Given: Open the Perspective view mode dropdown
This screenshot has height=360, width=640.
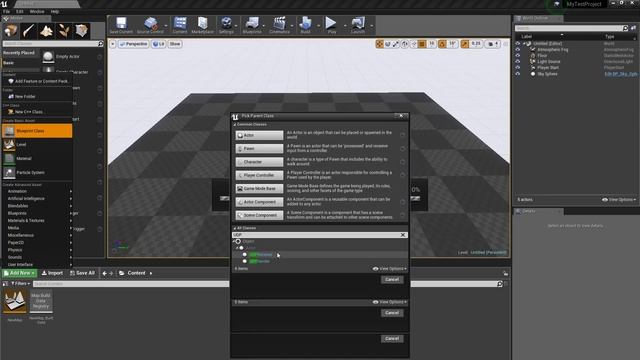Looking at the screenshot, I should (x=133, y=44).
